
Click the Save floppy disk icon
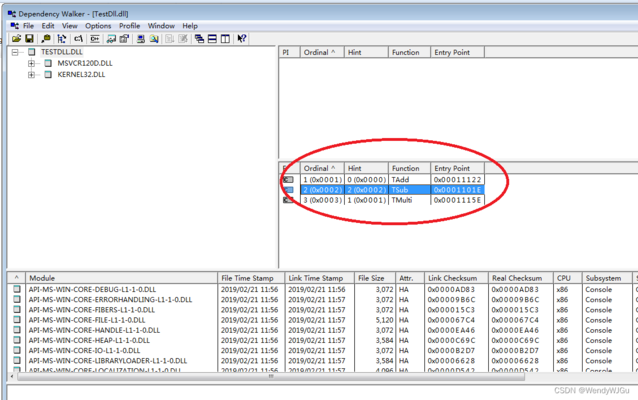pos(30,39)
